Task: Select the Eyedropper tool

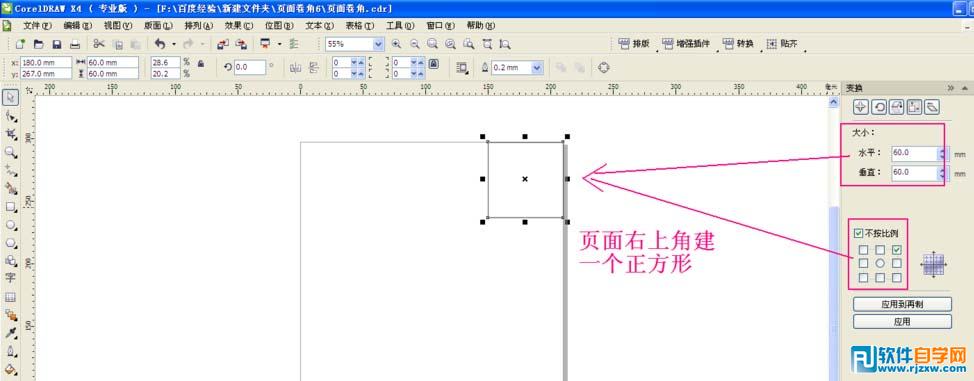Action: pyautogui.click(x=11, y=333)
